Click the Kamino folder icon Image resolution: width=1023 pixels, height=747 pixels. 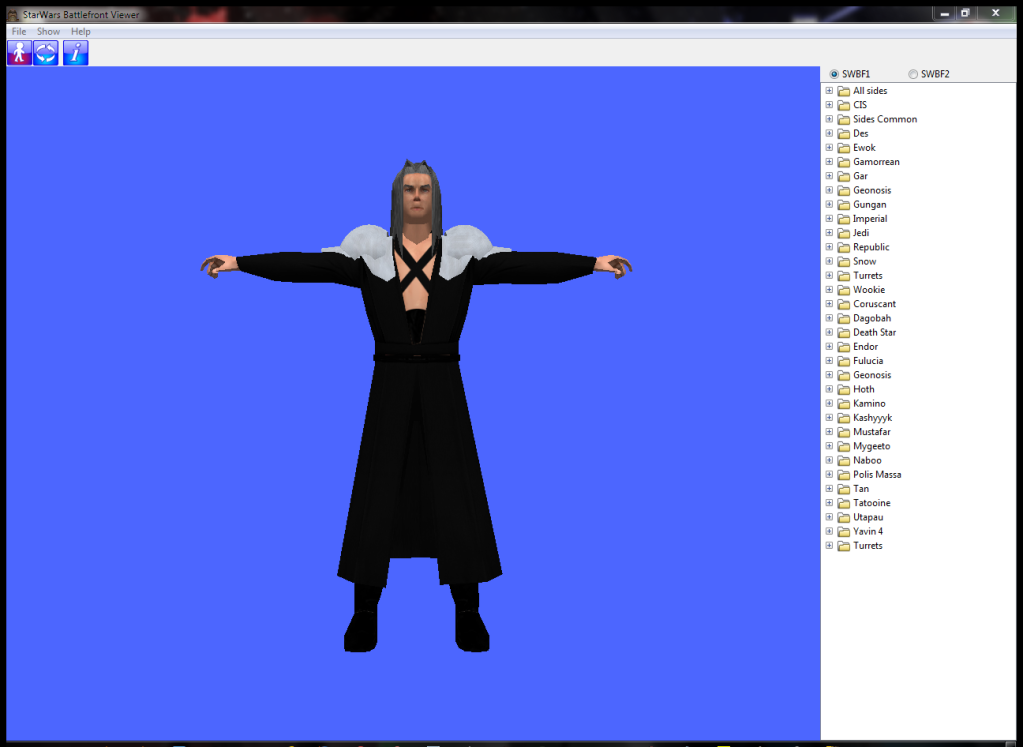coord(844,404)
